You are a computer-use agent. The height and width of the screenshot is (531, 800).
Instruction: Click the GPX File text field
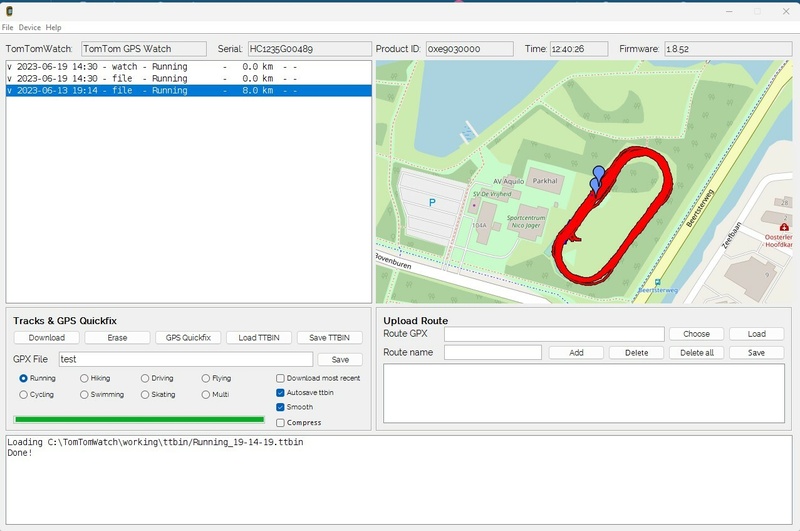pyautogui.click(x=186, y=359)
